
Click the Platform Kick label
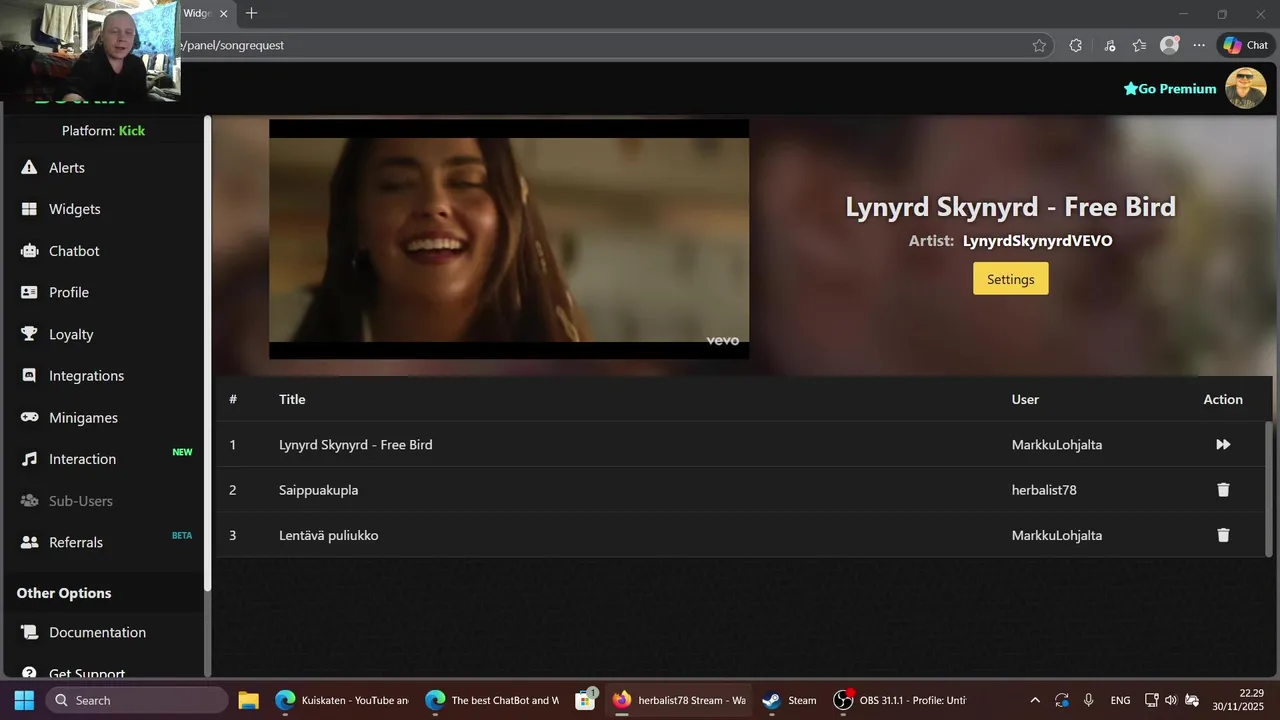tap(103, 131)
